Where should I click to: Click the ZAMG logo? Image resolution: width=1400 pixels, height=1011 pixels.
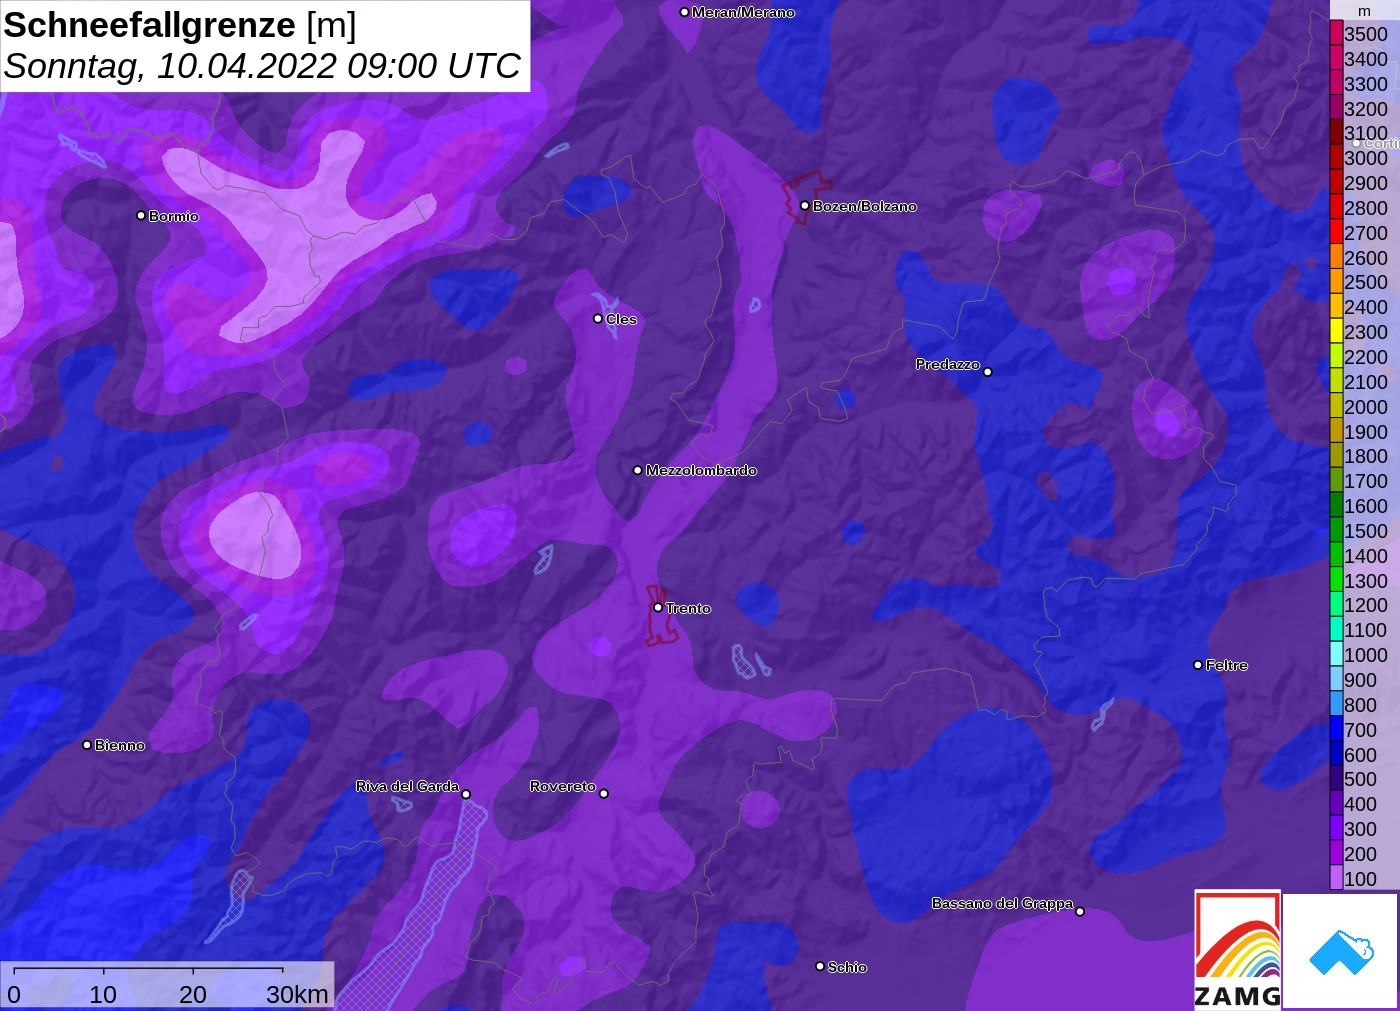[1237, 950]
